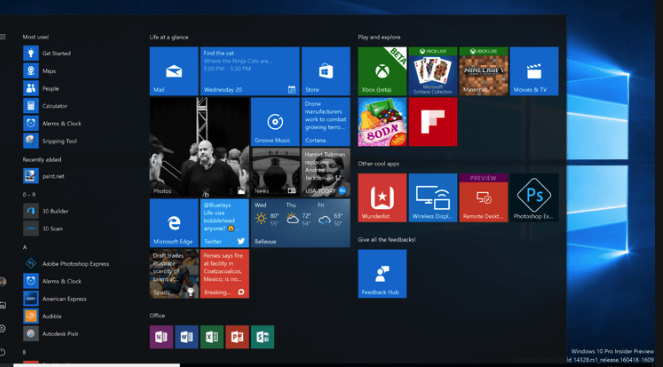Launch Adobe Photoshop Express from app list
The width and height of the screenshot is (663, 367).
tap(66, 263)
